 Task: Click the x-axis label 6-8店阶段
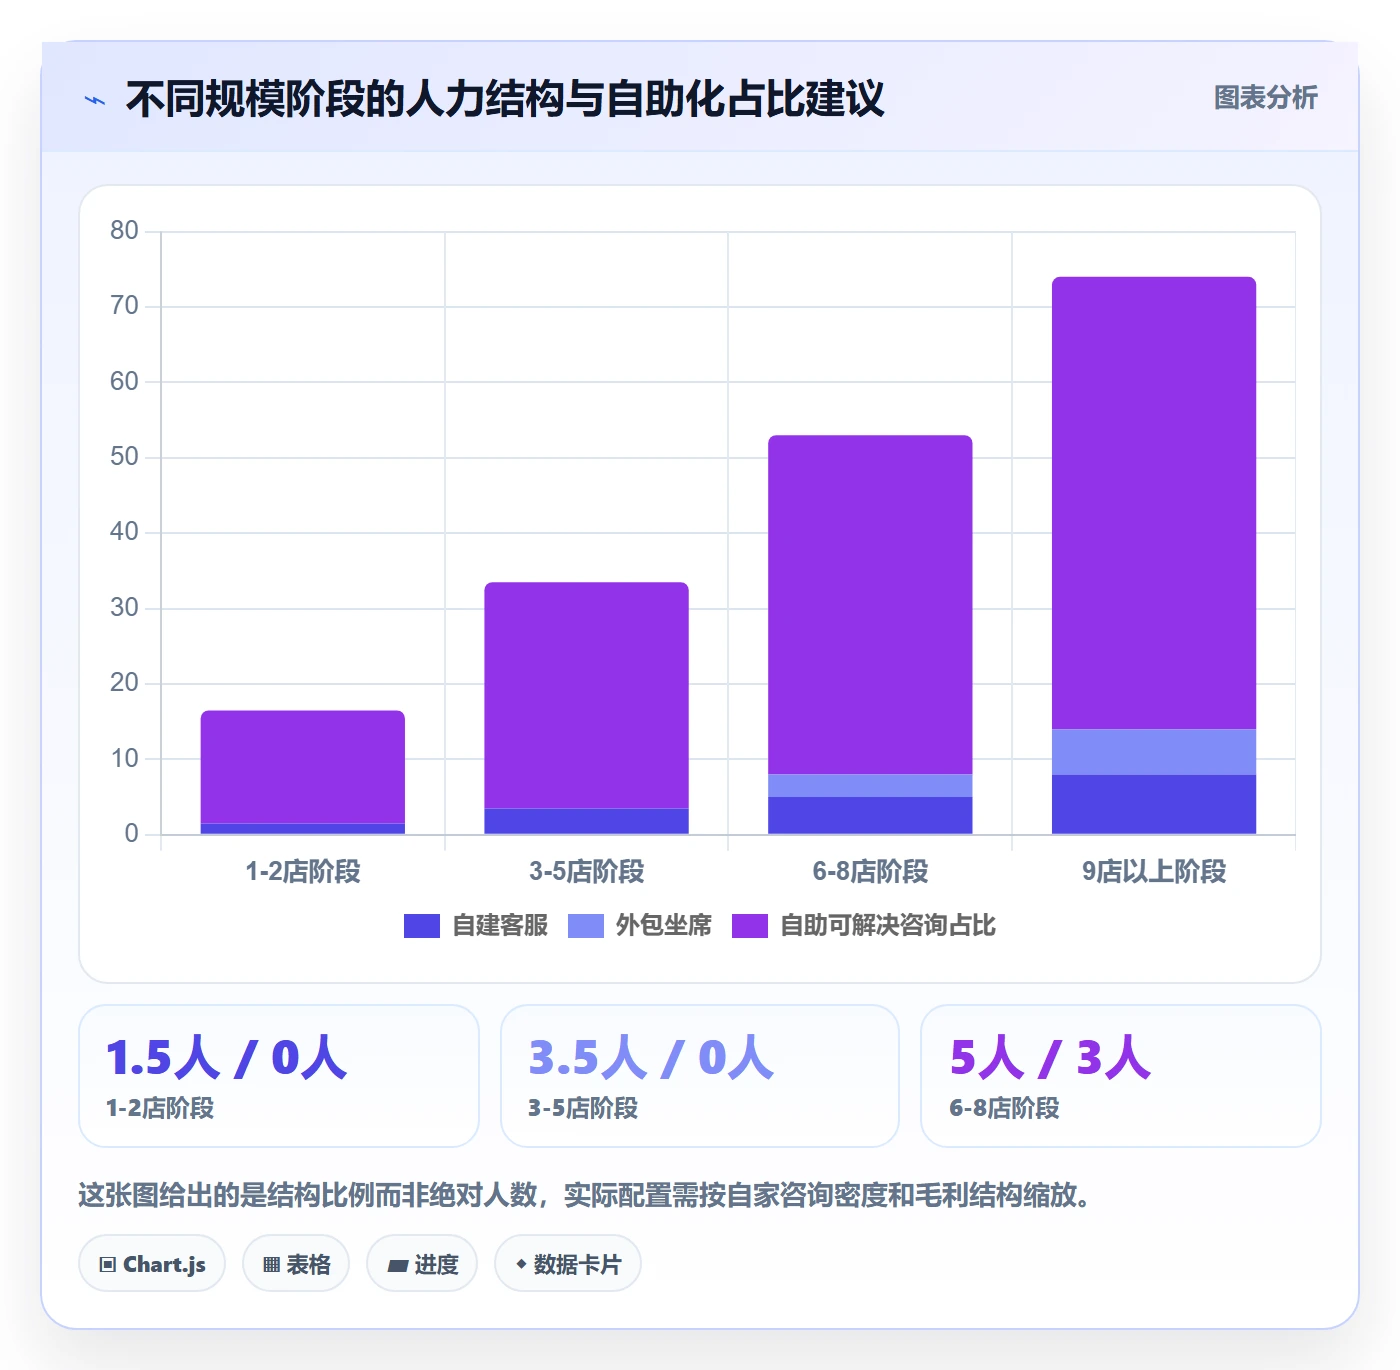[x=870, y=871]
